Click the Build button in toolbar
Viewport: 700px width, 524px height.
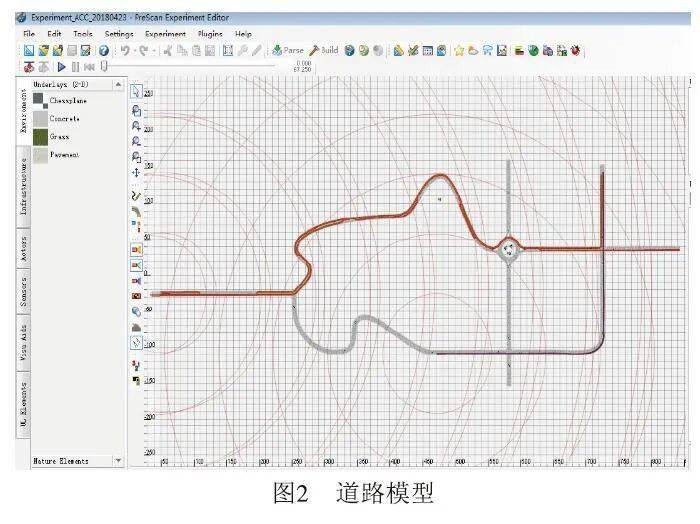tap(326, 50)
